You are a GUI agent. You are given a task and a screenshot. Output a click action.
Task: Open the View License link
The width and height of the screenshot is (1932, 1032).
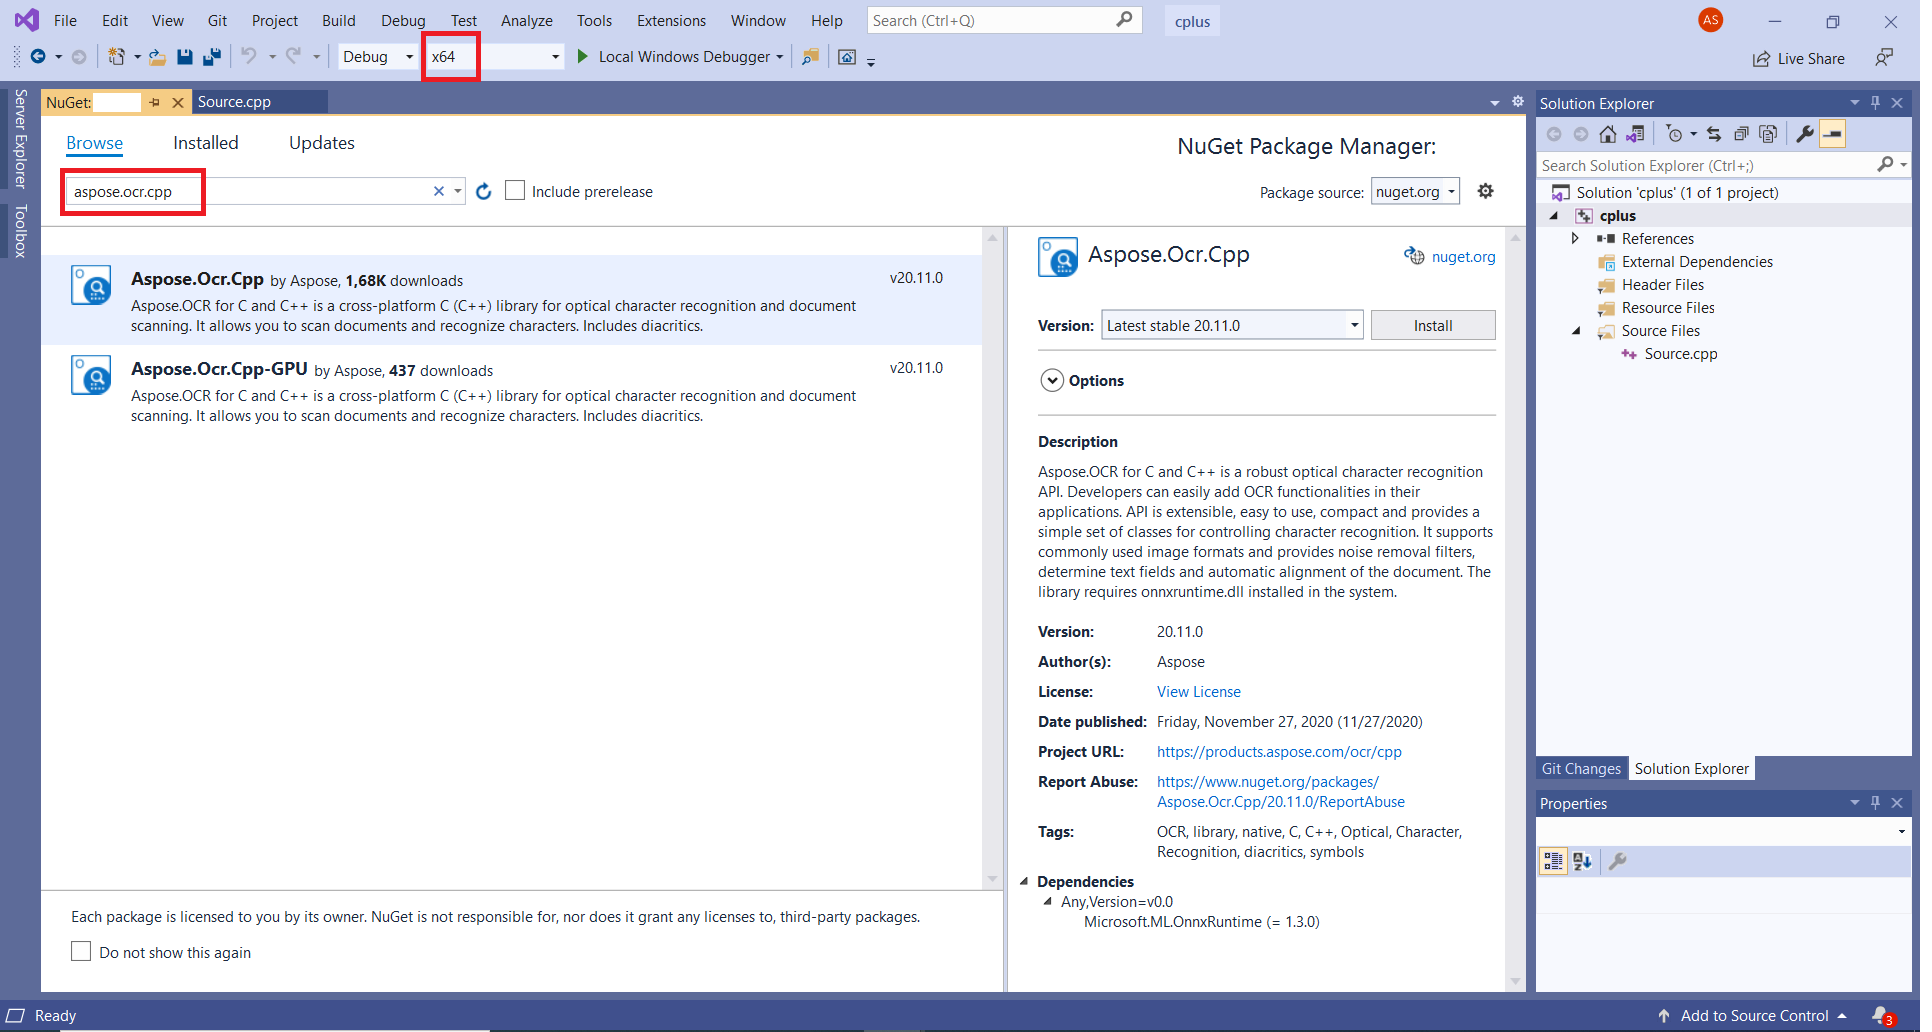coord(1198,691)
